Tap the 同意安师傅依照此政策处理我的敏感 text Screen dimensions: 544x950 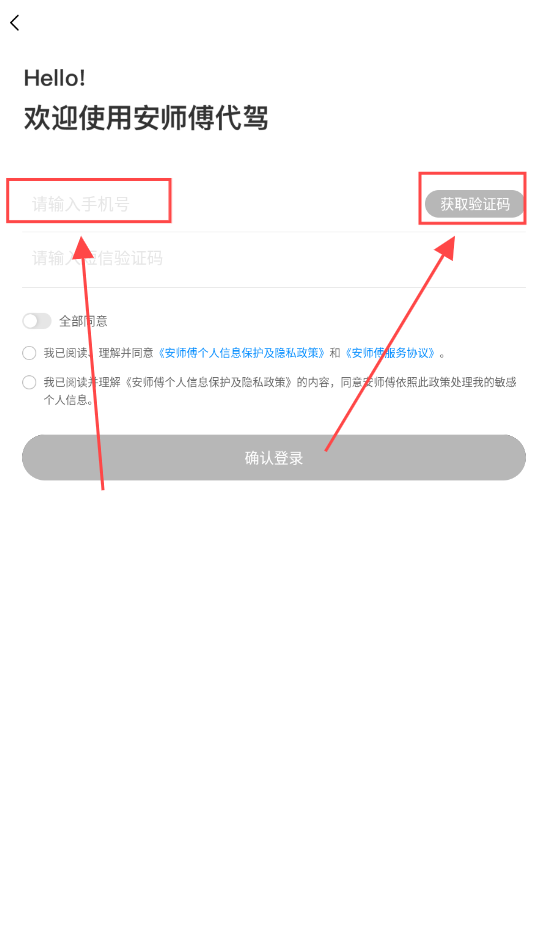[x=428, y=382]
